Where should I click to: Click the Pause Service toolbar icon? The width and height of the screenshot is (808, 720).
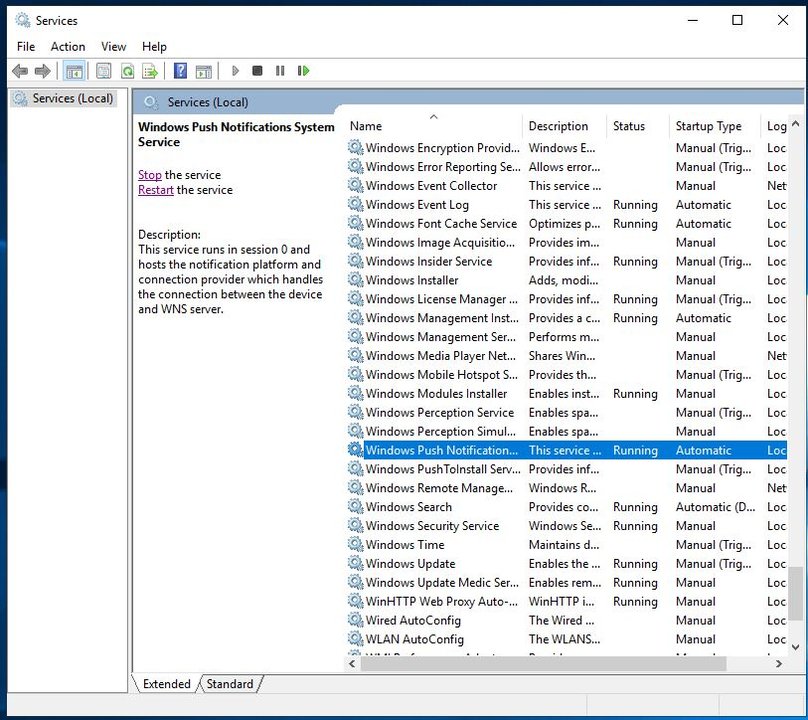[280, 71]
